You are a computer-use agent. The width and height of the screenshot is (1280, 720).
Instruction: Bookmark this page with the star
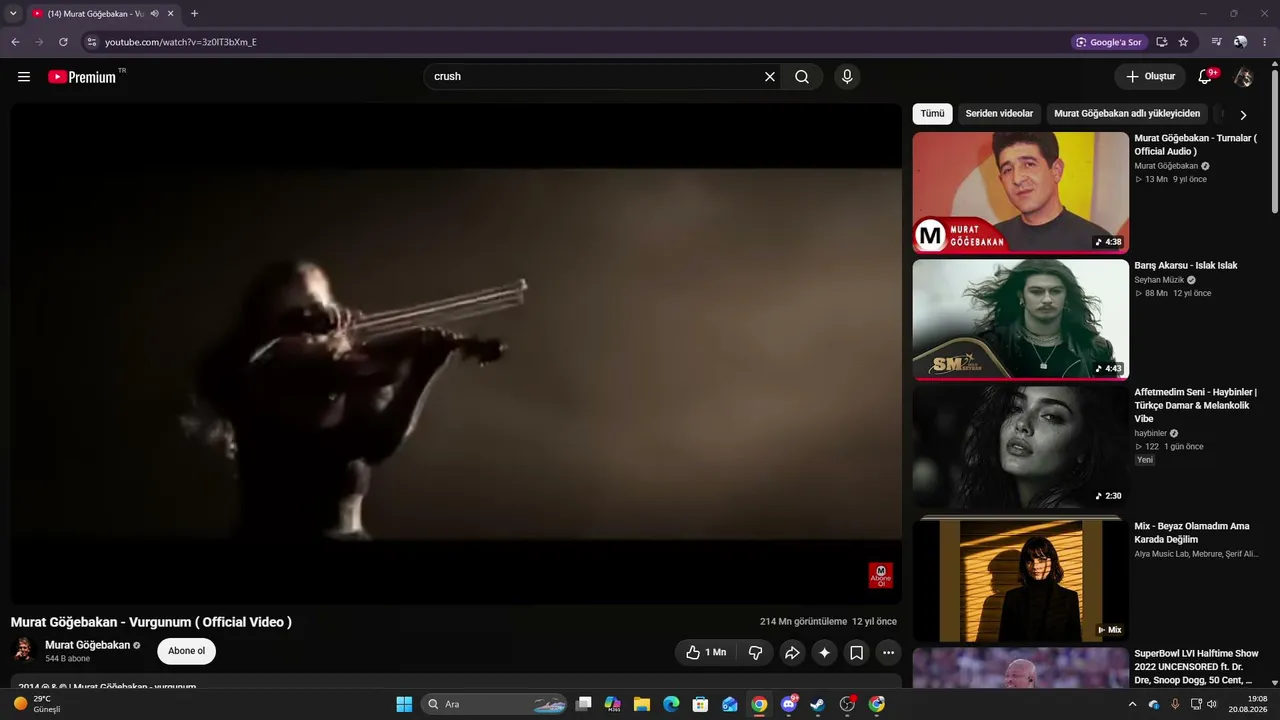coord(1183,42)
